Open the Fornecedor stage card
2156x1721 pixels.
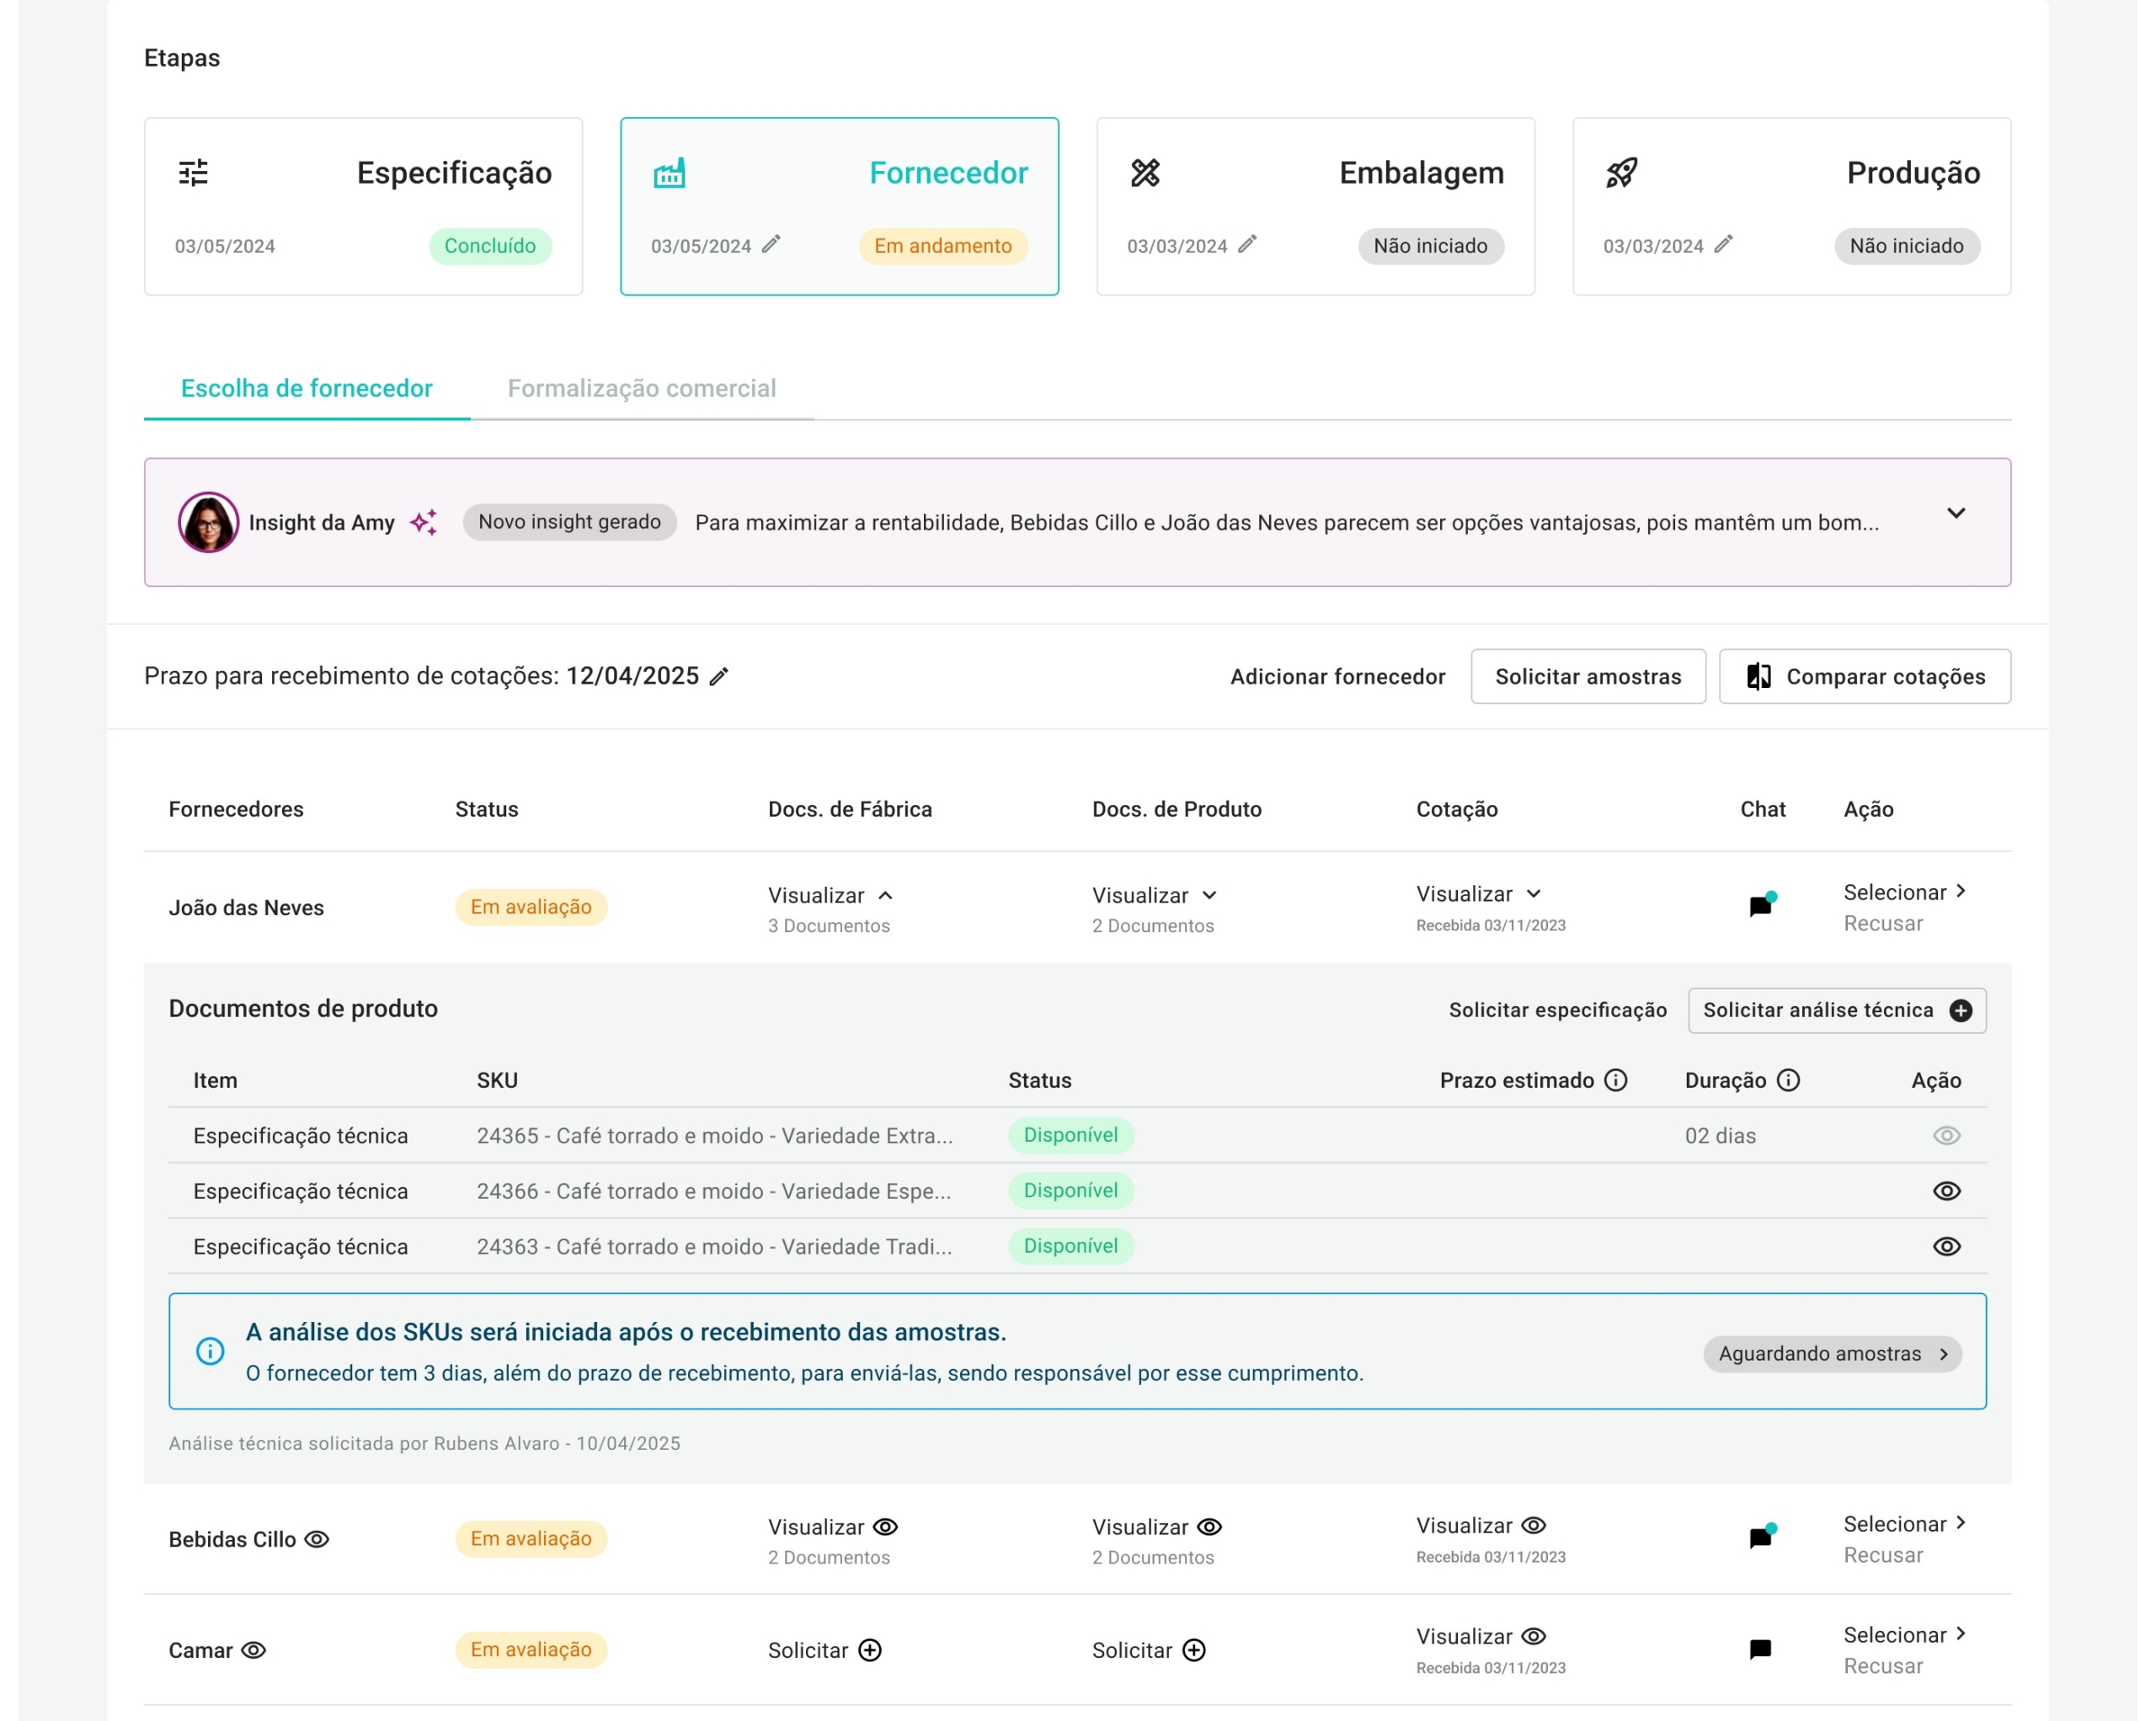(x=839, y=206)
